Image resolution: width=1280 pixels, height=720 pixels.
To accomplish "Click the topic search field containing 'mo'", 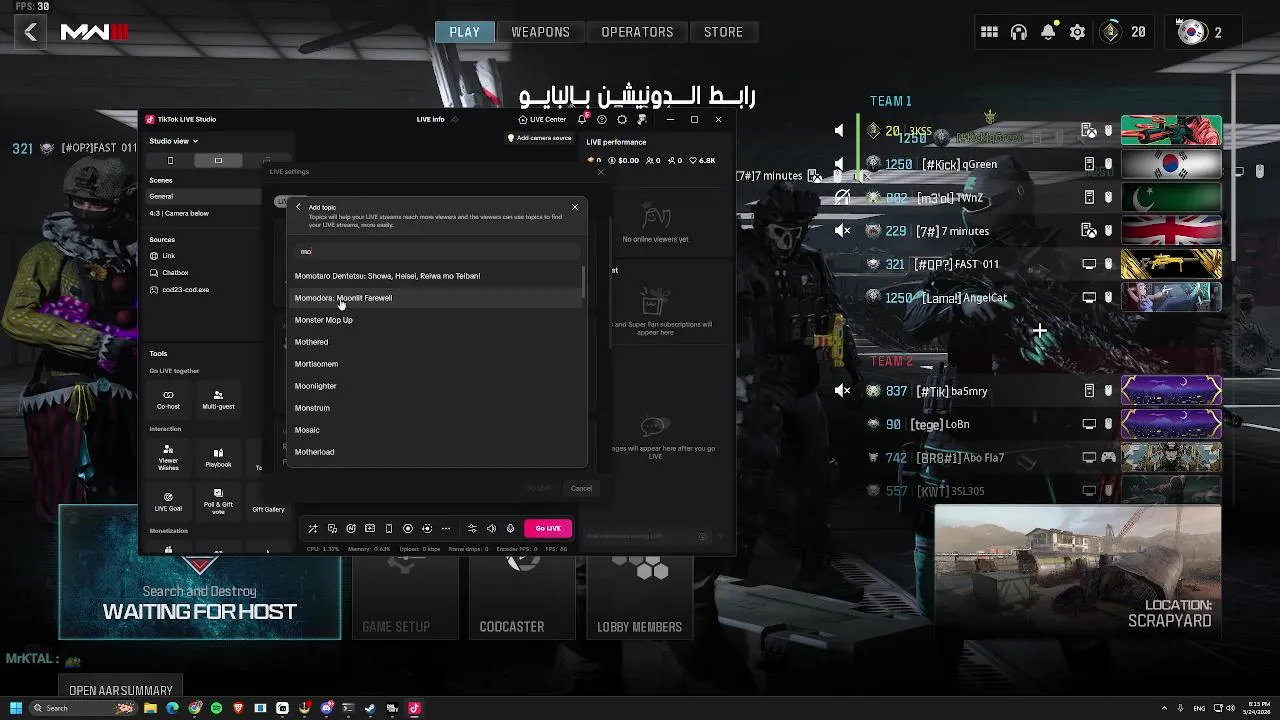I will (437, 251).
